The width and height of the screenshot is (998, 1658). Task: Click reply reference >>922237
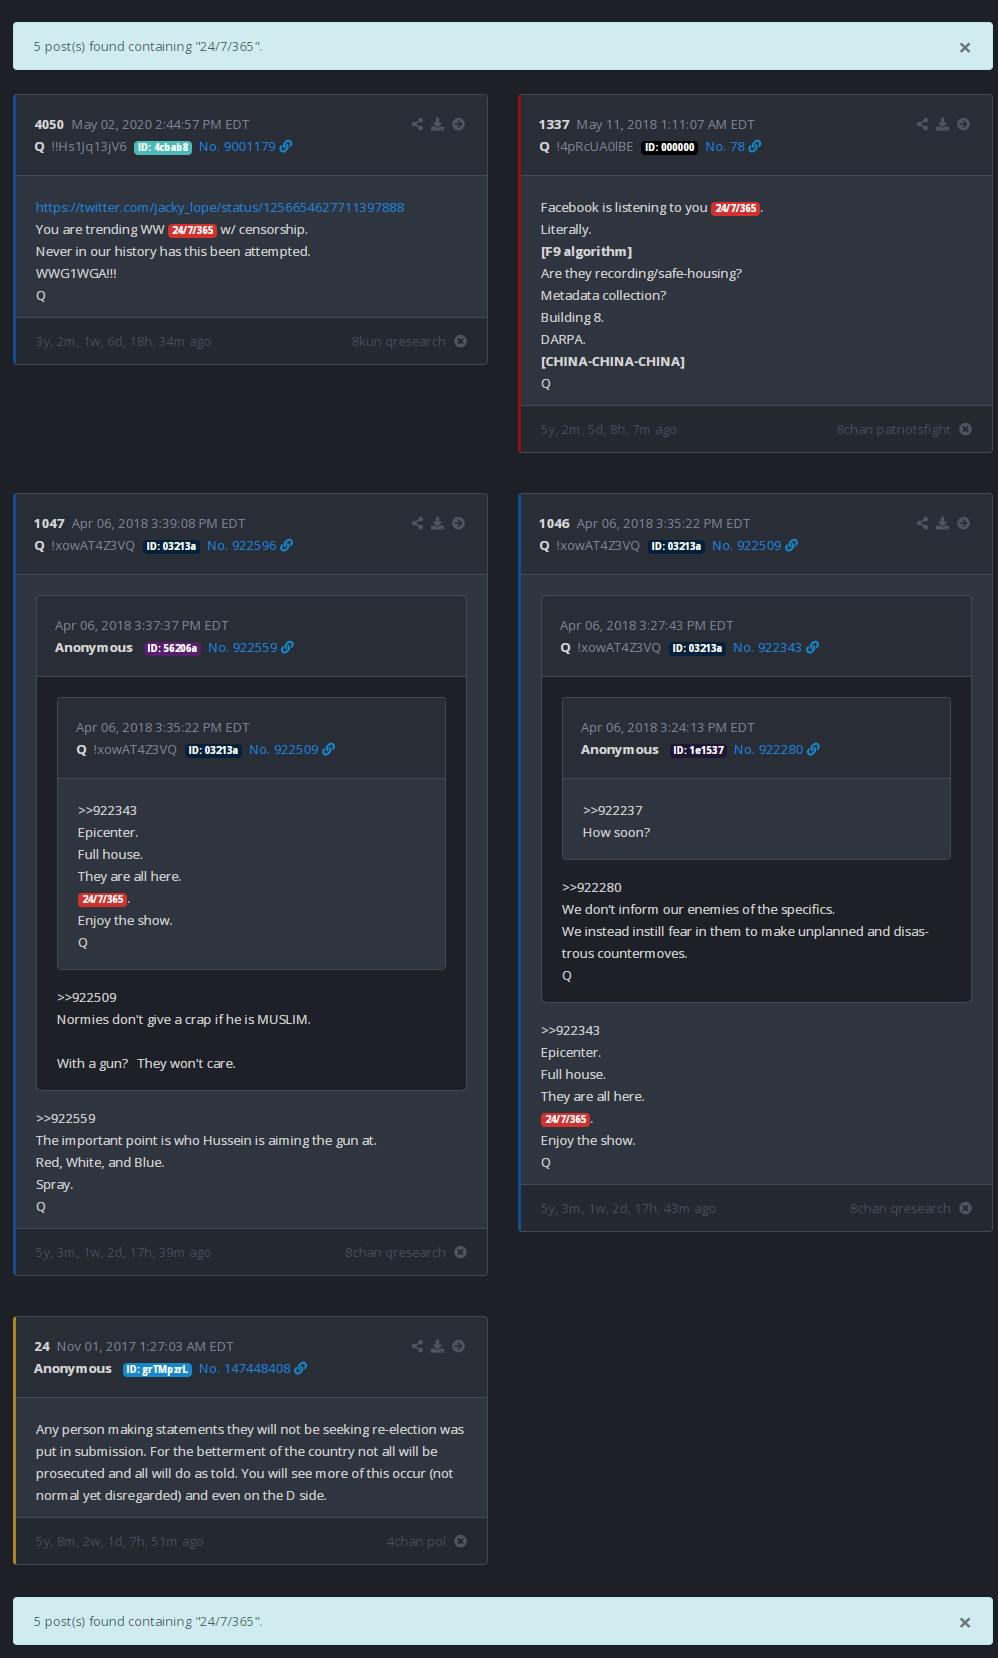tap(613, 810)
